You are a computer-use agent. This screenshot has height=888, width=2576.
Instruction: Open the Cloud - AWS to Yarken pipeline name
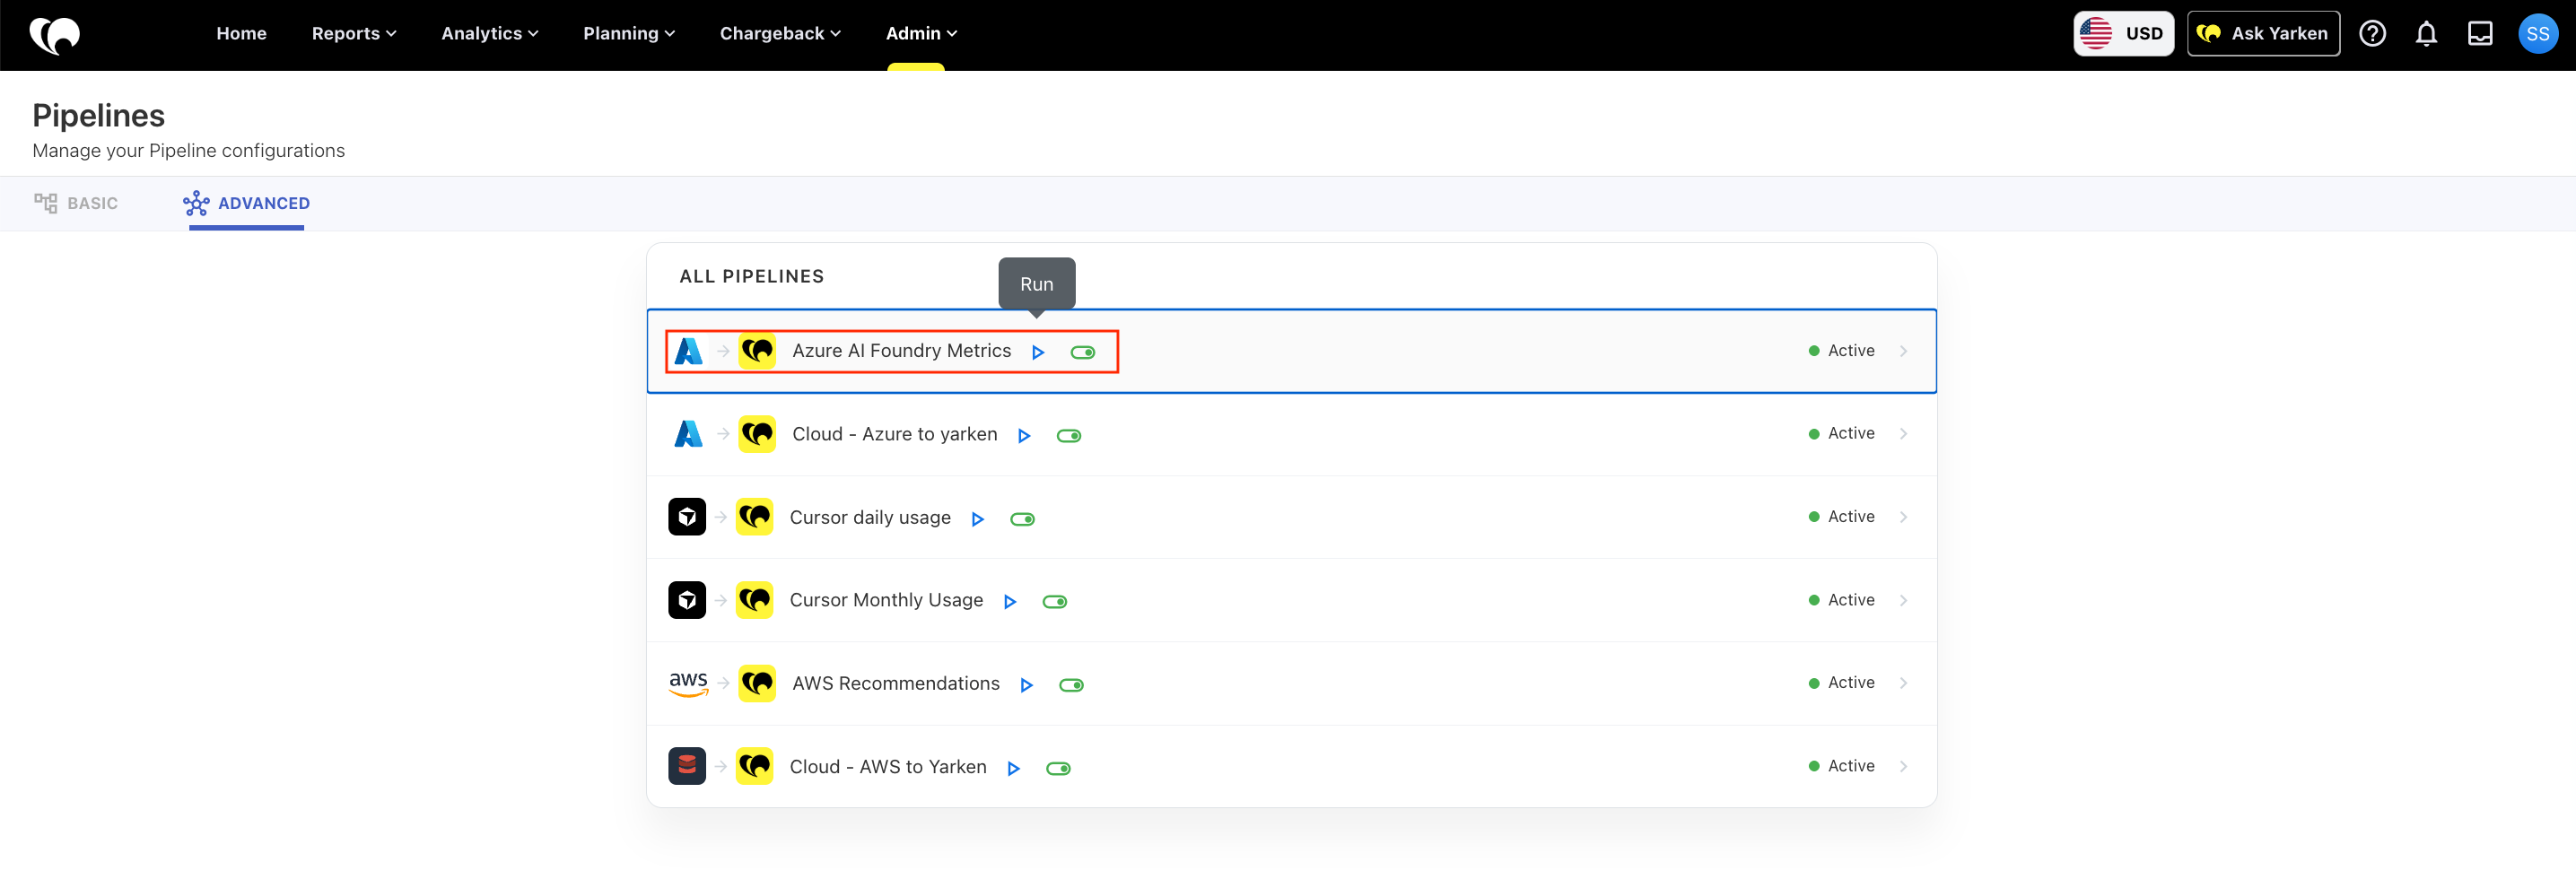pyautogui.click(x=888, y=766)
